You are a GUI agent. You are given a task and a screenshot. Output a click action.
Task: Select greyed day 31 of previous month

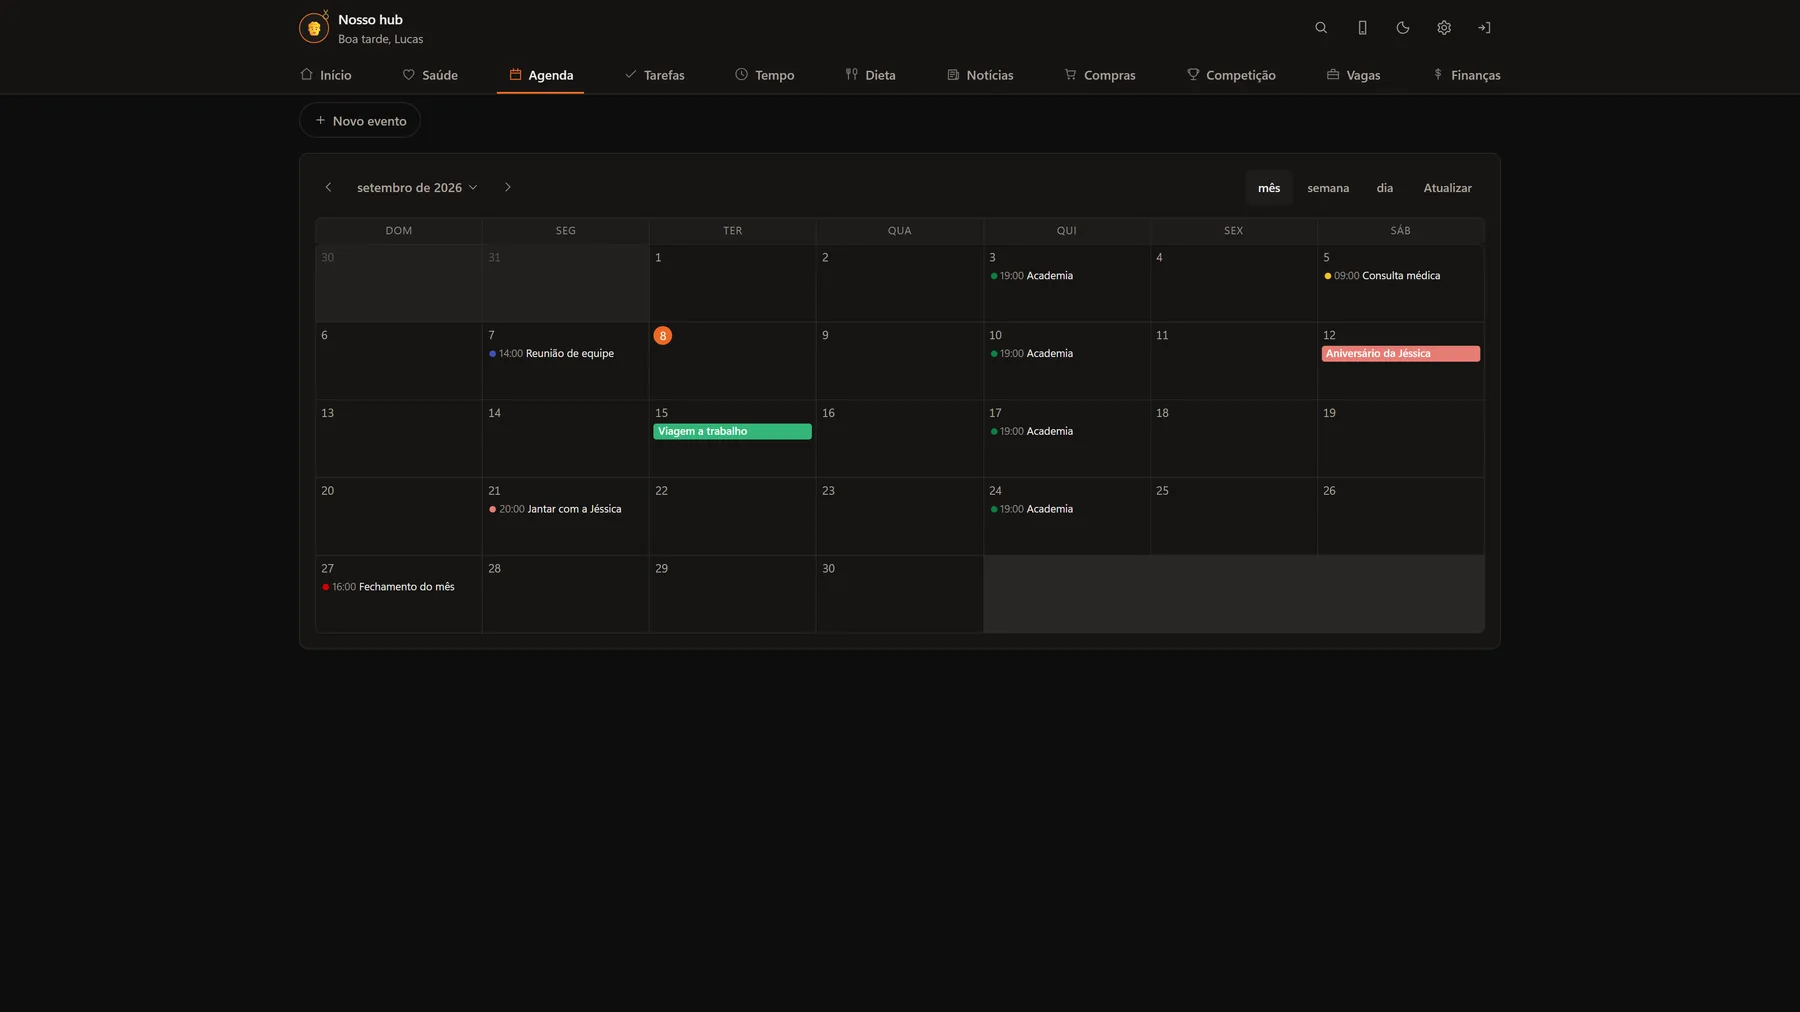pyautogui.click(x=565, y=283)
